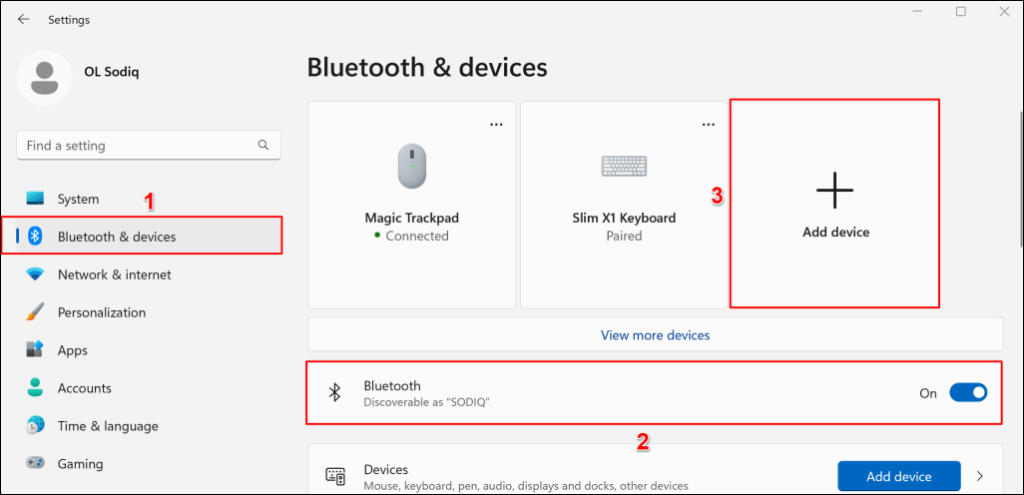Click the Magic Trackpad mouse icon
The width and height of the screenshot is (1024, 495).
(412, 164)
